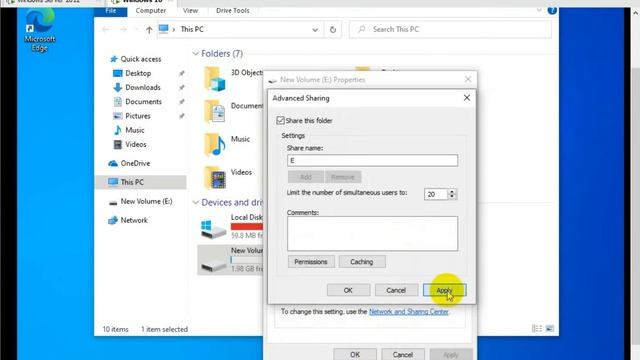The image size is (640, 360).
Task: Increase the simultaneous users limit
Action: [452, 191]
